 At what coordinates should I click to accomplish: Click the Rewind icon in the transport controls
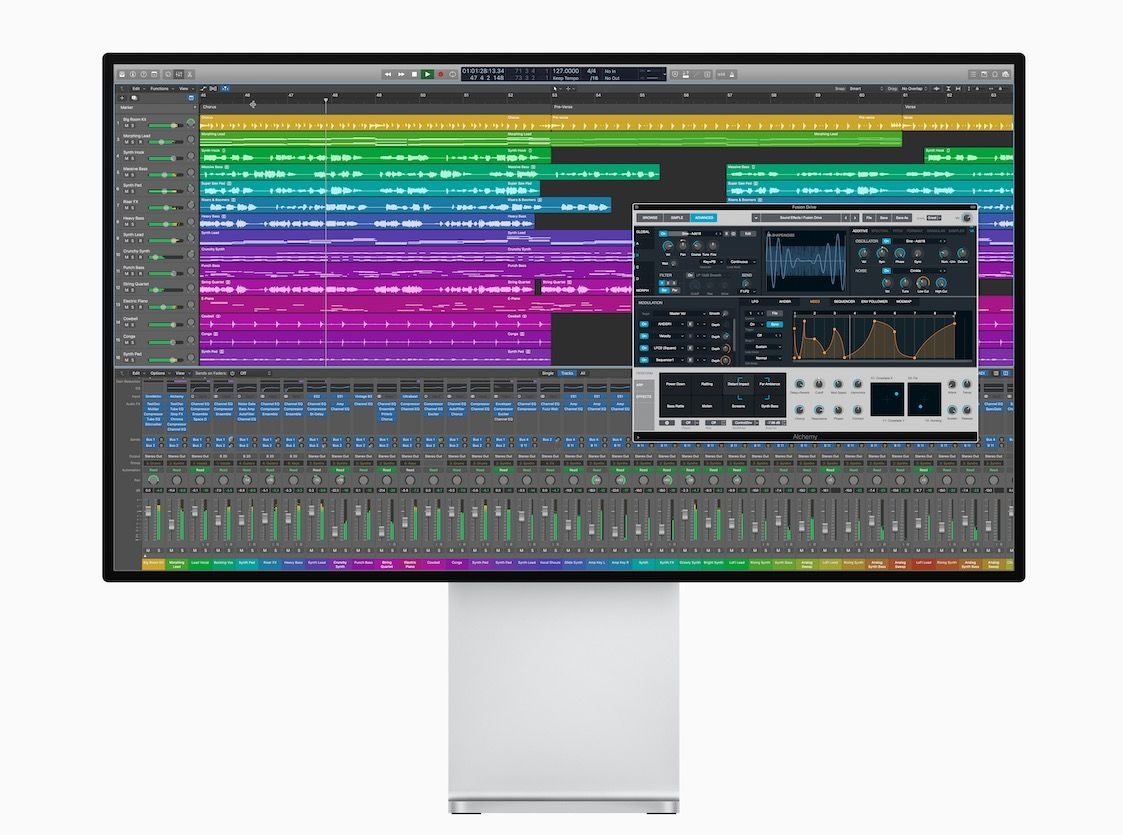[x=388, y=73]
